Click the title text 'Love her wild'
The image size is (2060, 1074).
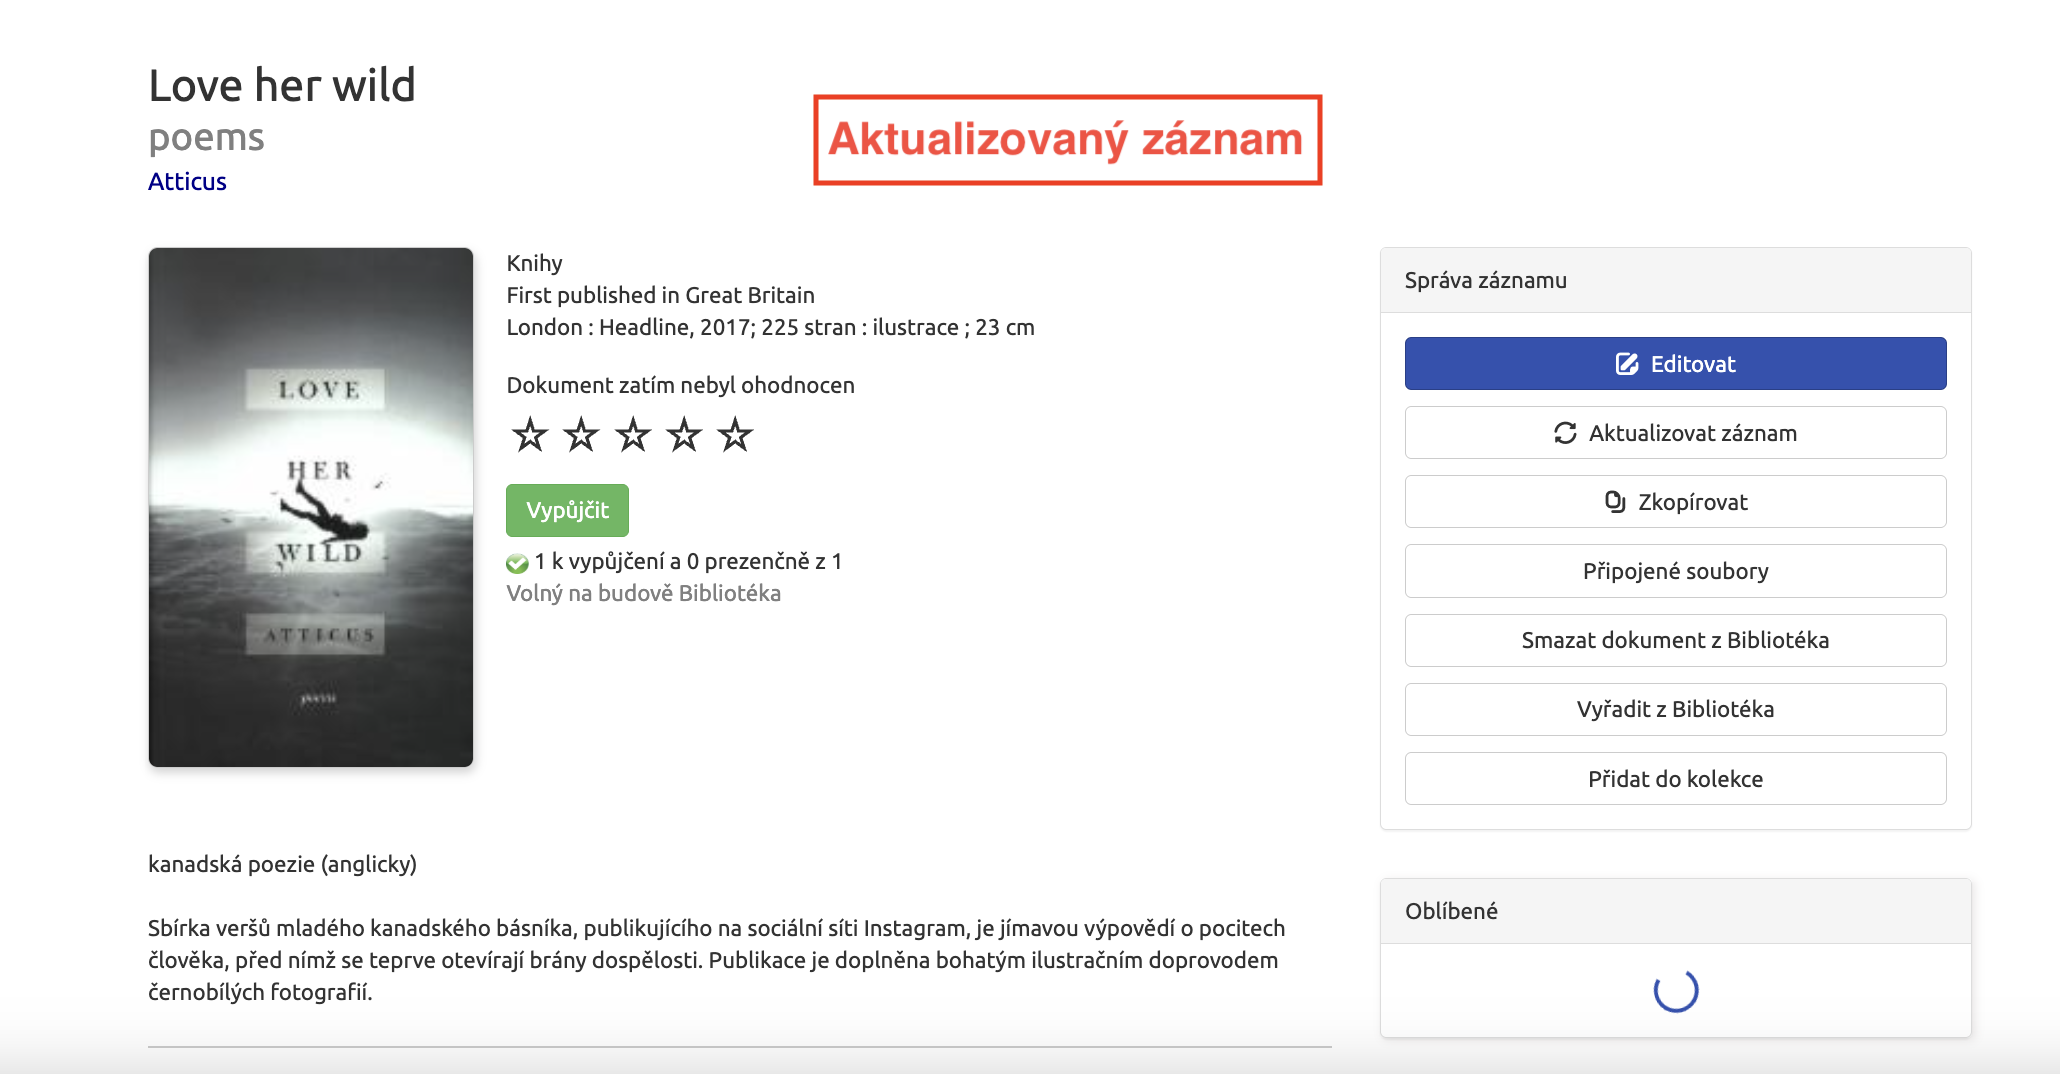(282, 85)
